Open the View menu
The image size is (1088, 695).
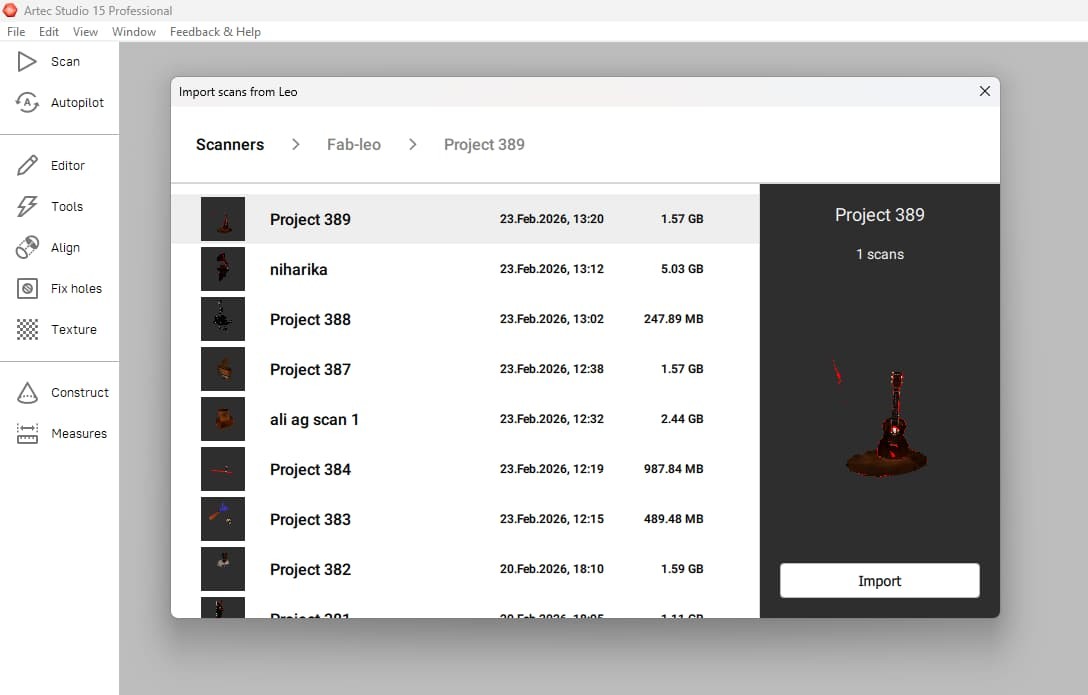(85, 32)
